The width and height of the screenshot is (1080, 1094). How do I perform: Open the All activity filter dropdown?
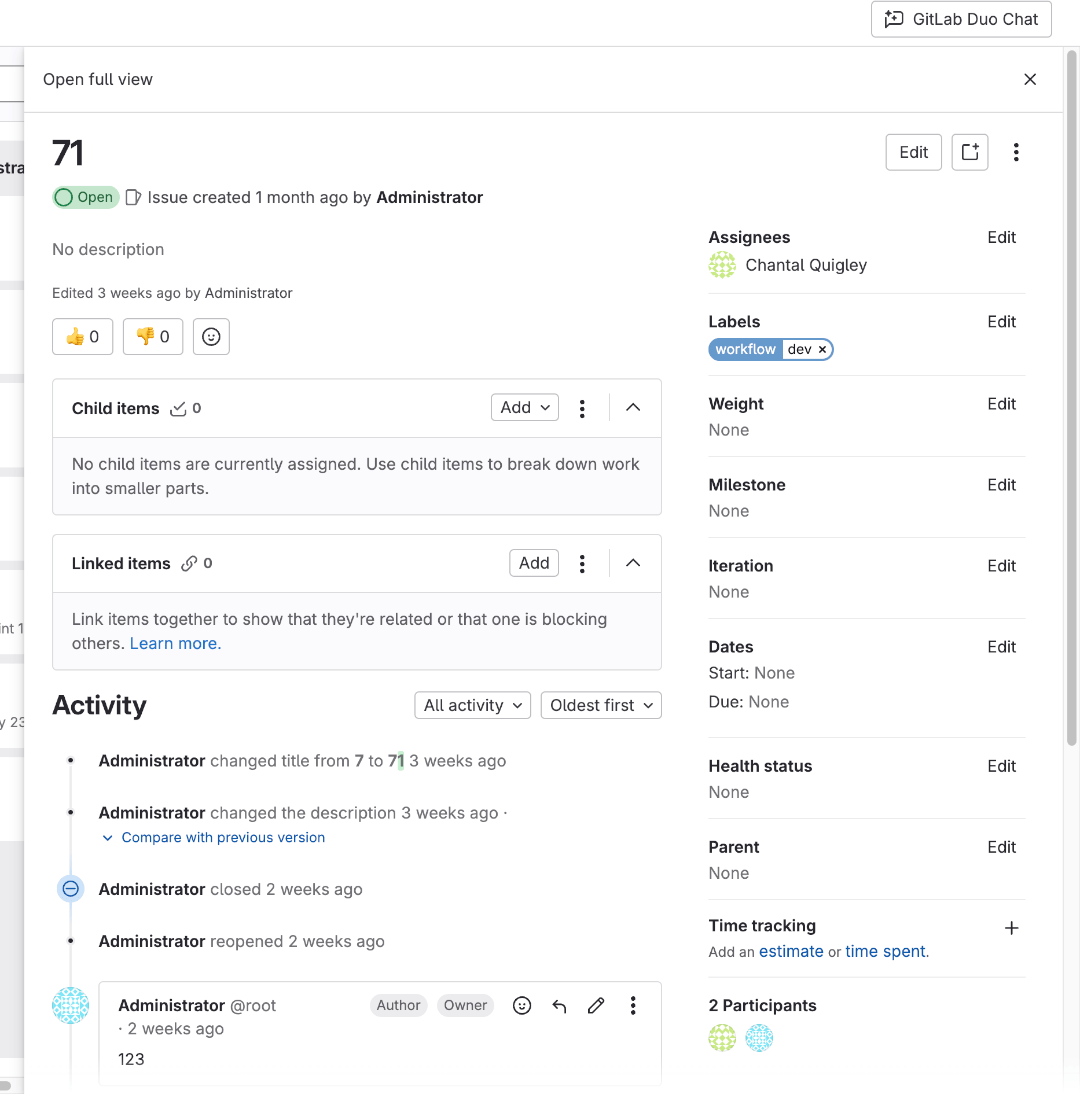pos(472,705)
